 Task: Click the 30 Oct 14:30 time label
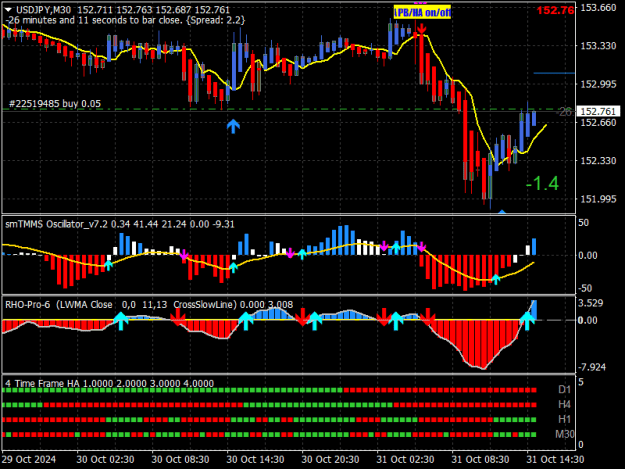(255, 459)
